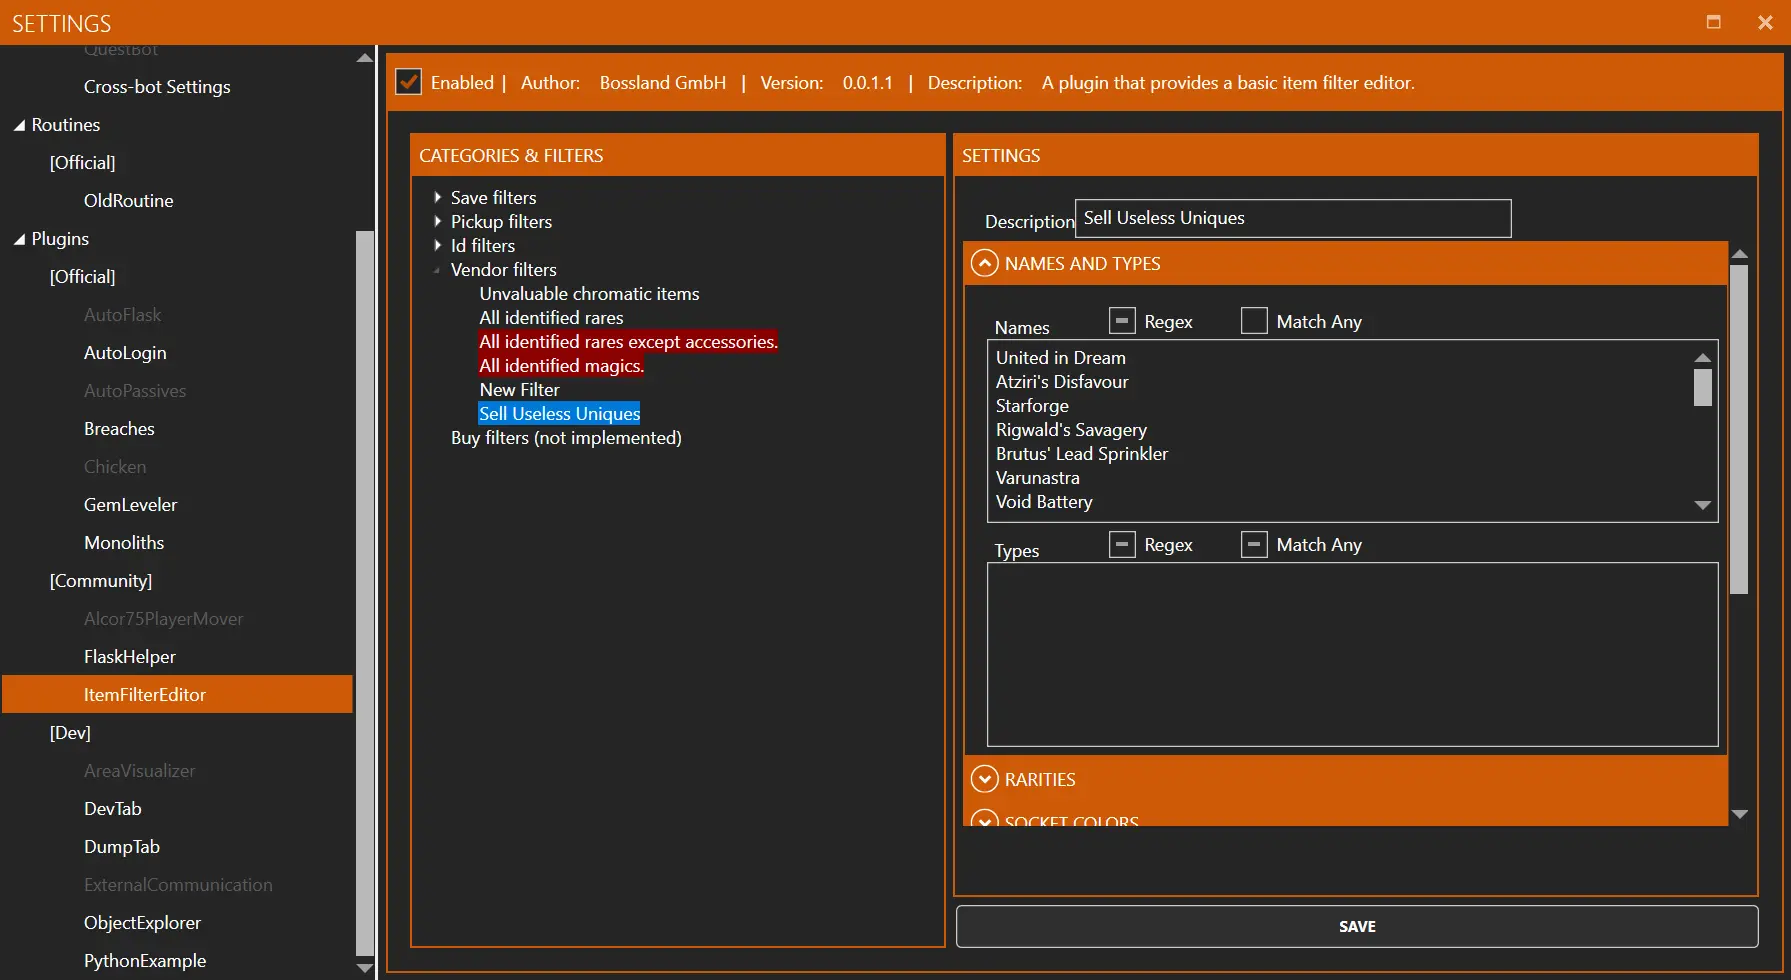Edit the Description text field
The width and height of the screenshot is (1791, 980).
pos(1293,218)
